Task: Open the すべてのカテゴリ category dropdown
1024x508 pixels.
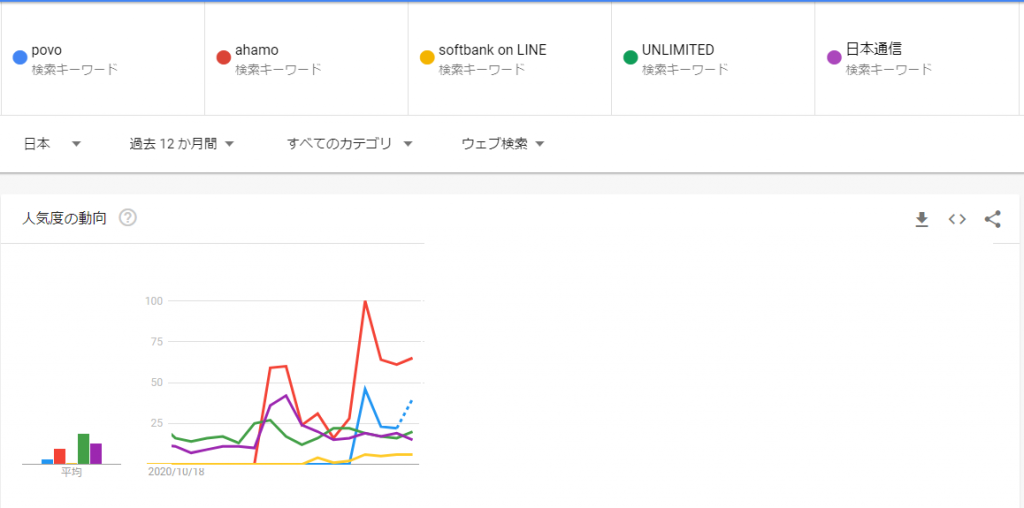Action: pos(350,144)
